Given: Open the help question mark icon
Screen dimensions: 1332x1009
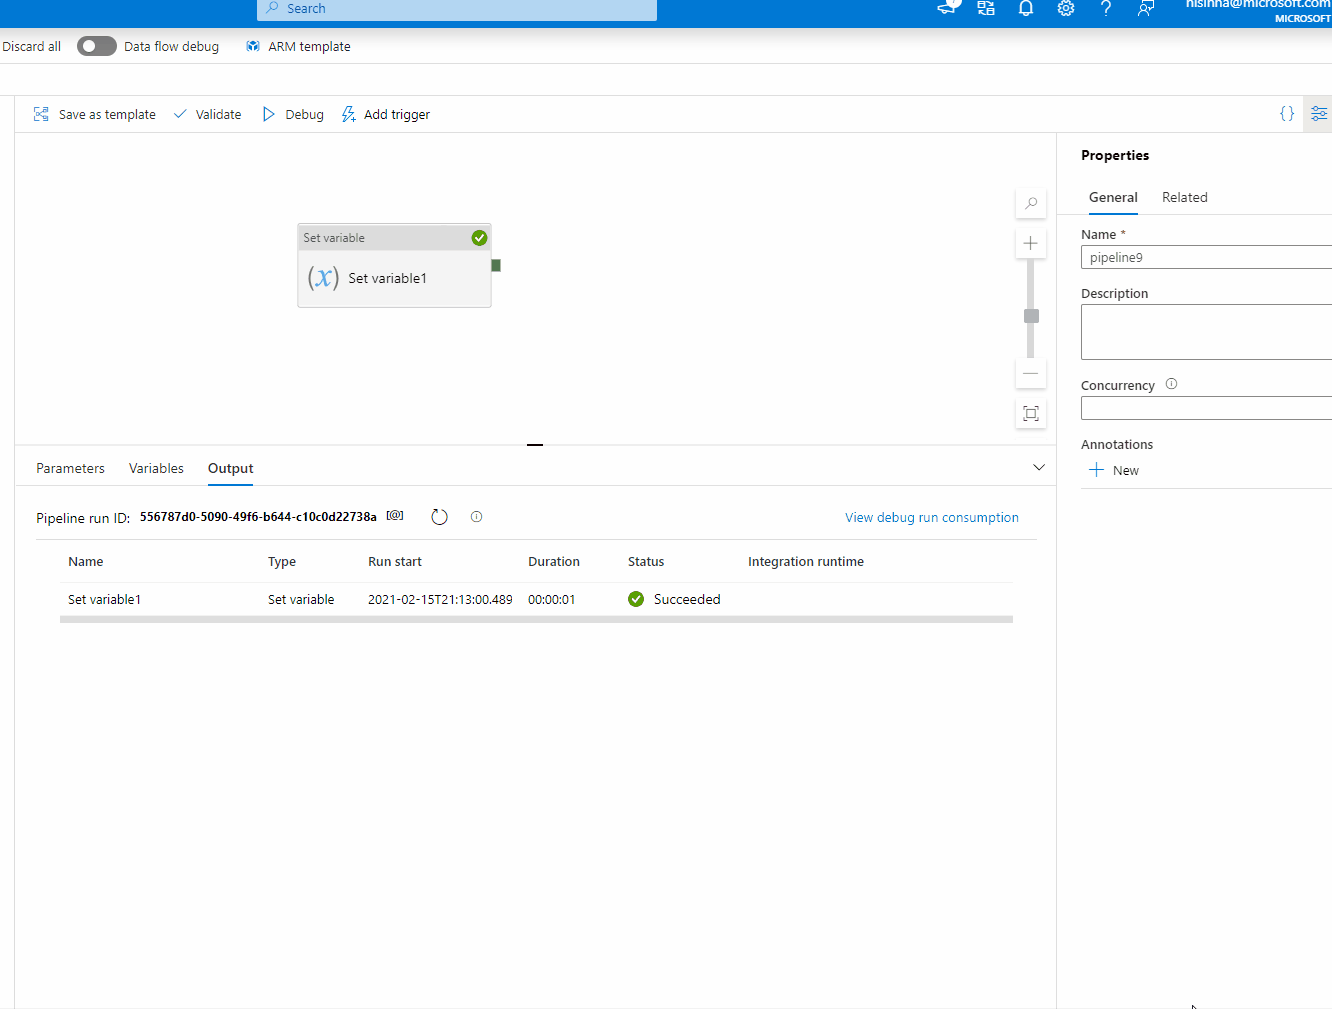Looking at the screenshot, I should click(1106, 8).
